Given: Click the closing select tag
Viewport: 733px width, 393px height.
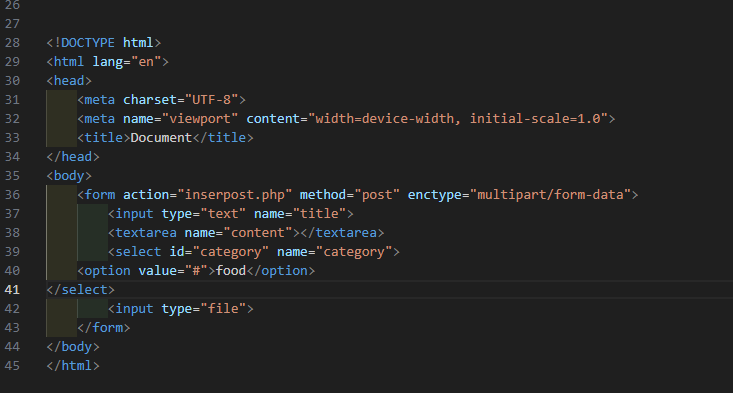Looking at the screenshot, I should pyautogui.click(x=80, y=290).
